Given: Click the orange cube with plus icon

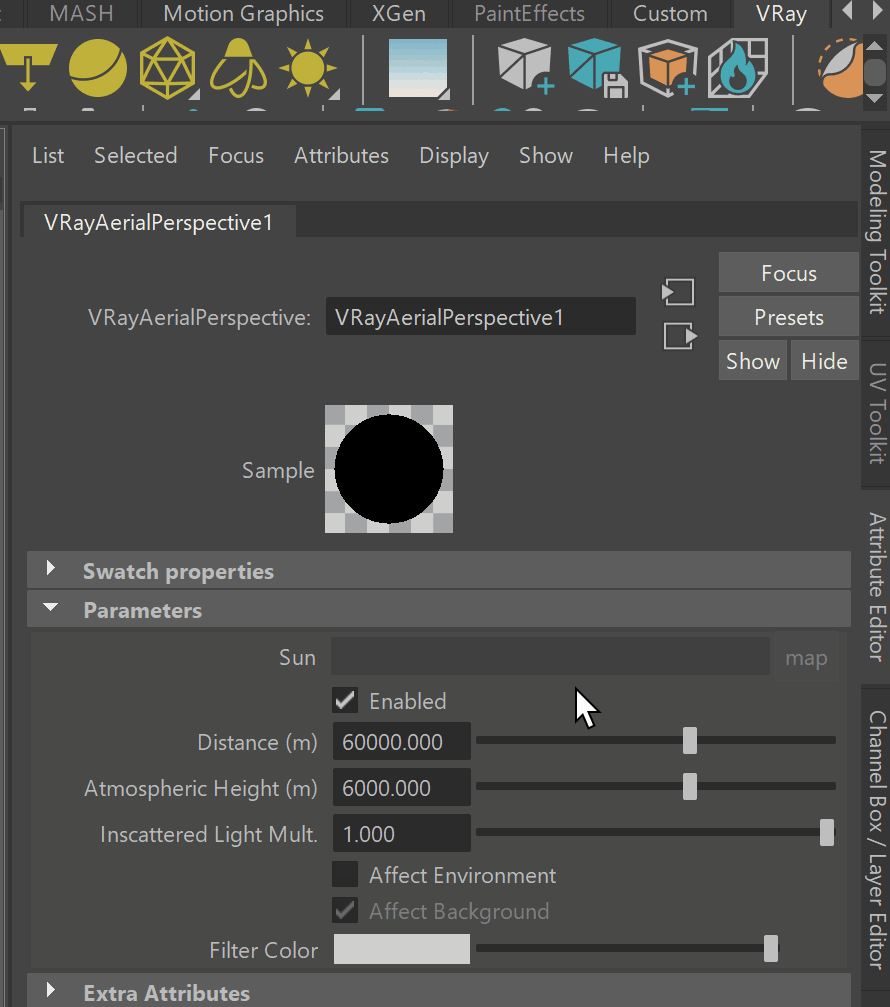Looking at the screenshot, I should (668, 67).
